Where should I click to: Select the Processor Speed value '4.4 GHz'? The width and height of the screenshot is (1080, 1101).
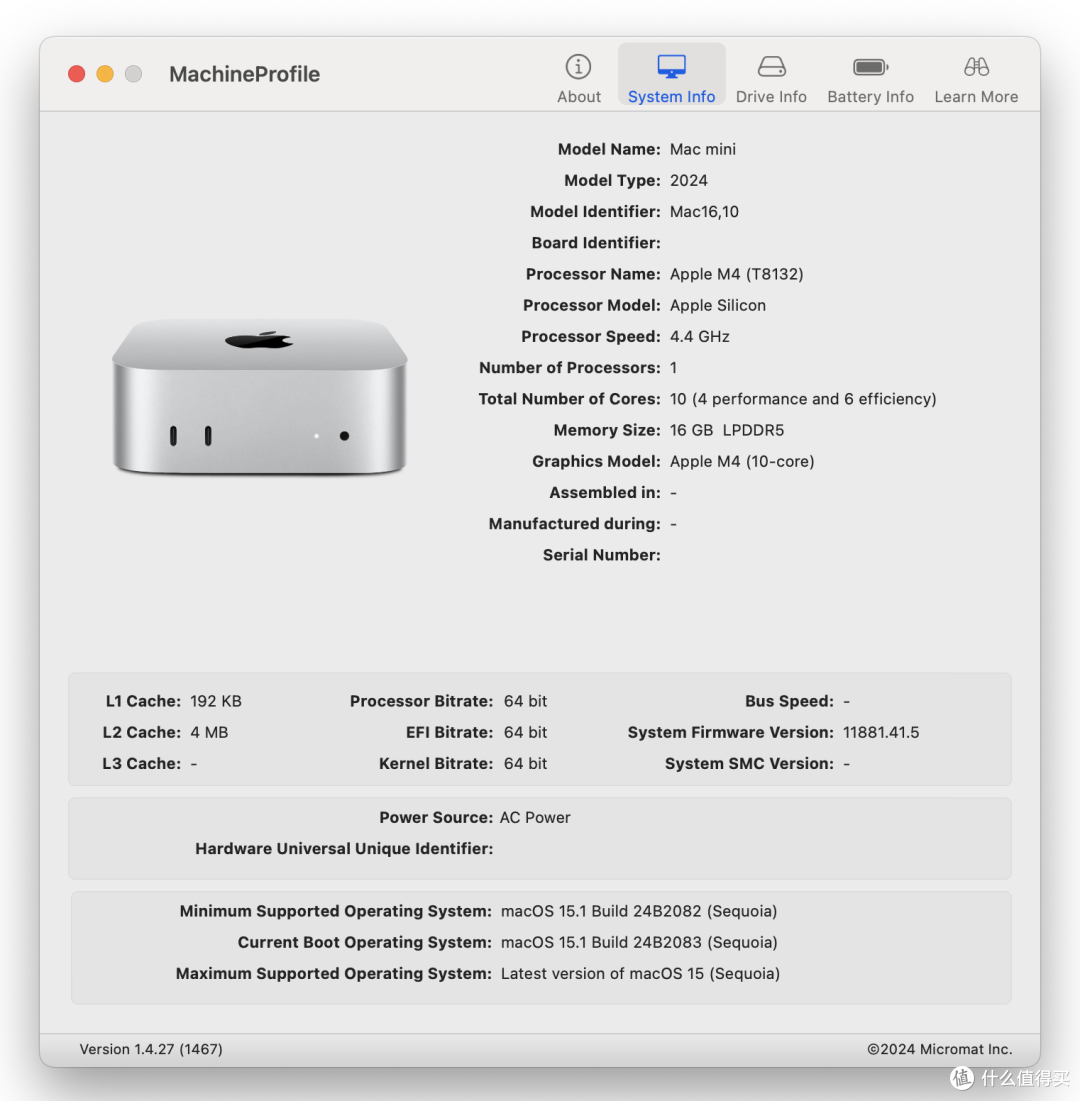(699, 336)
